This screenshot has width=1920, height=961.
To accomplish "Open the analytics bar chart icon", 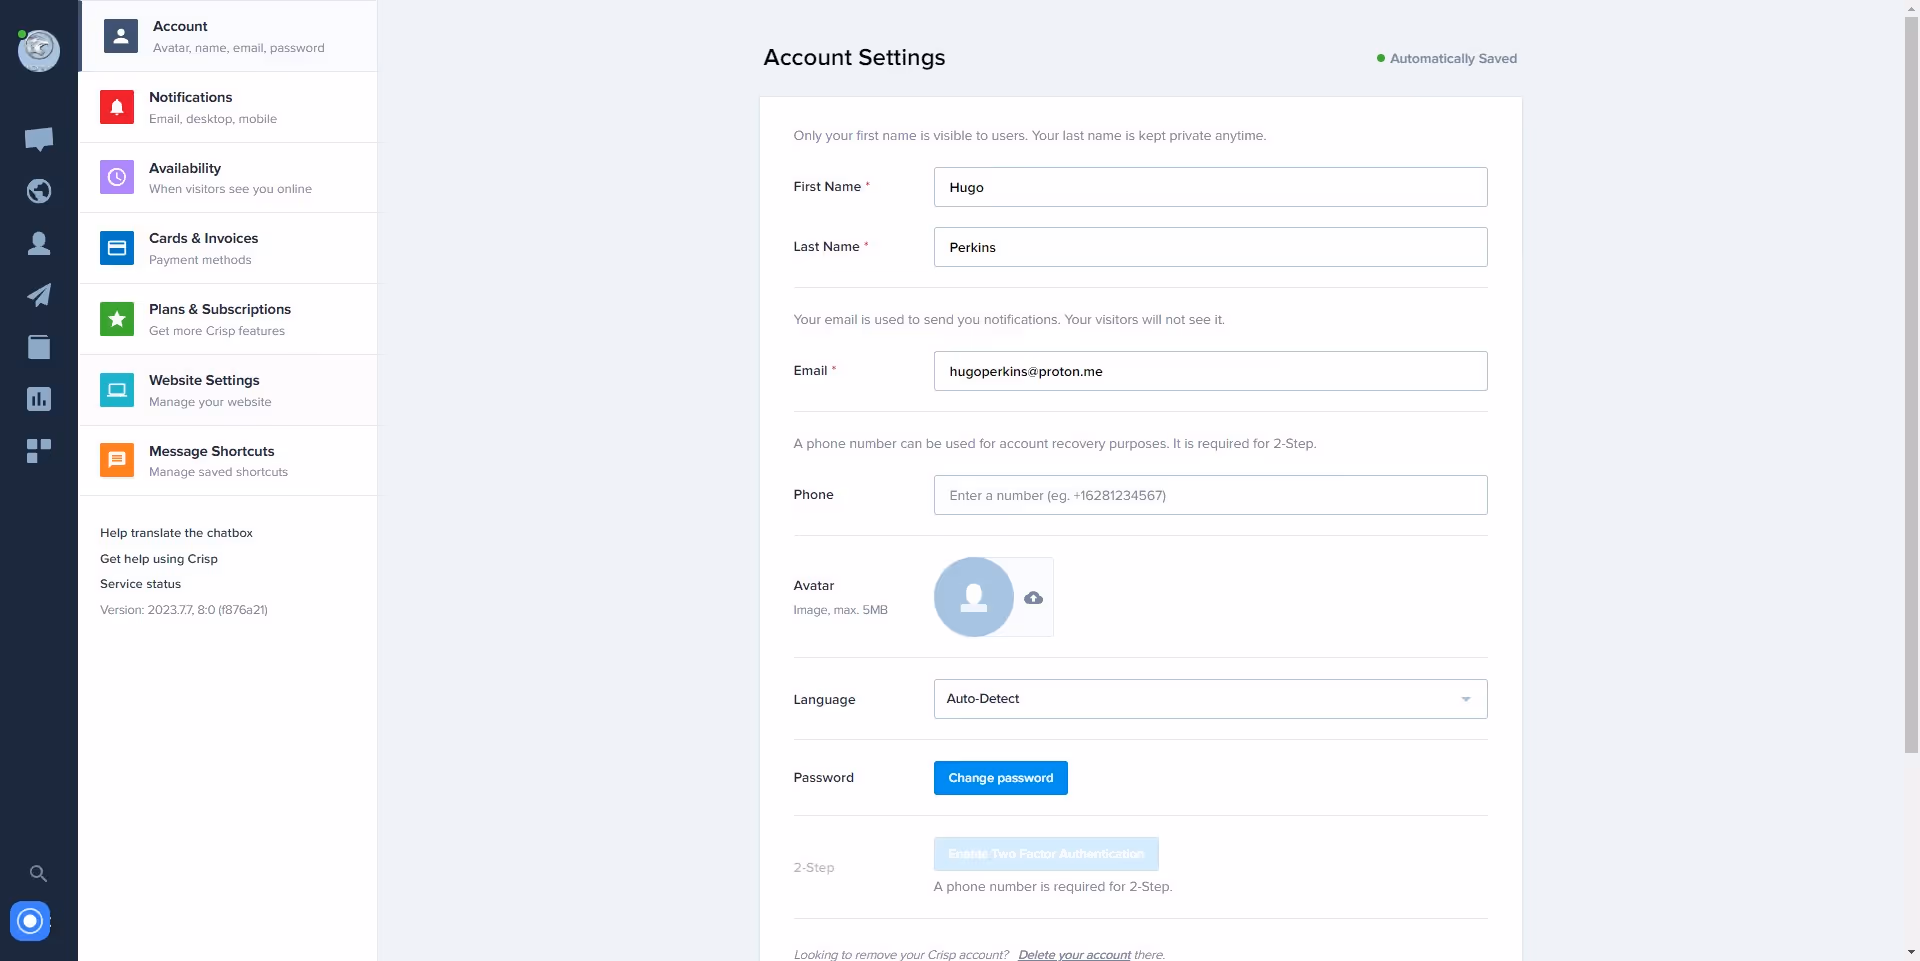I will (x=39, y=399).
